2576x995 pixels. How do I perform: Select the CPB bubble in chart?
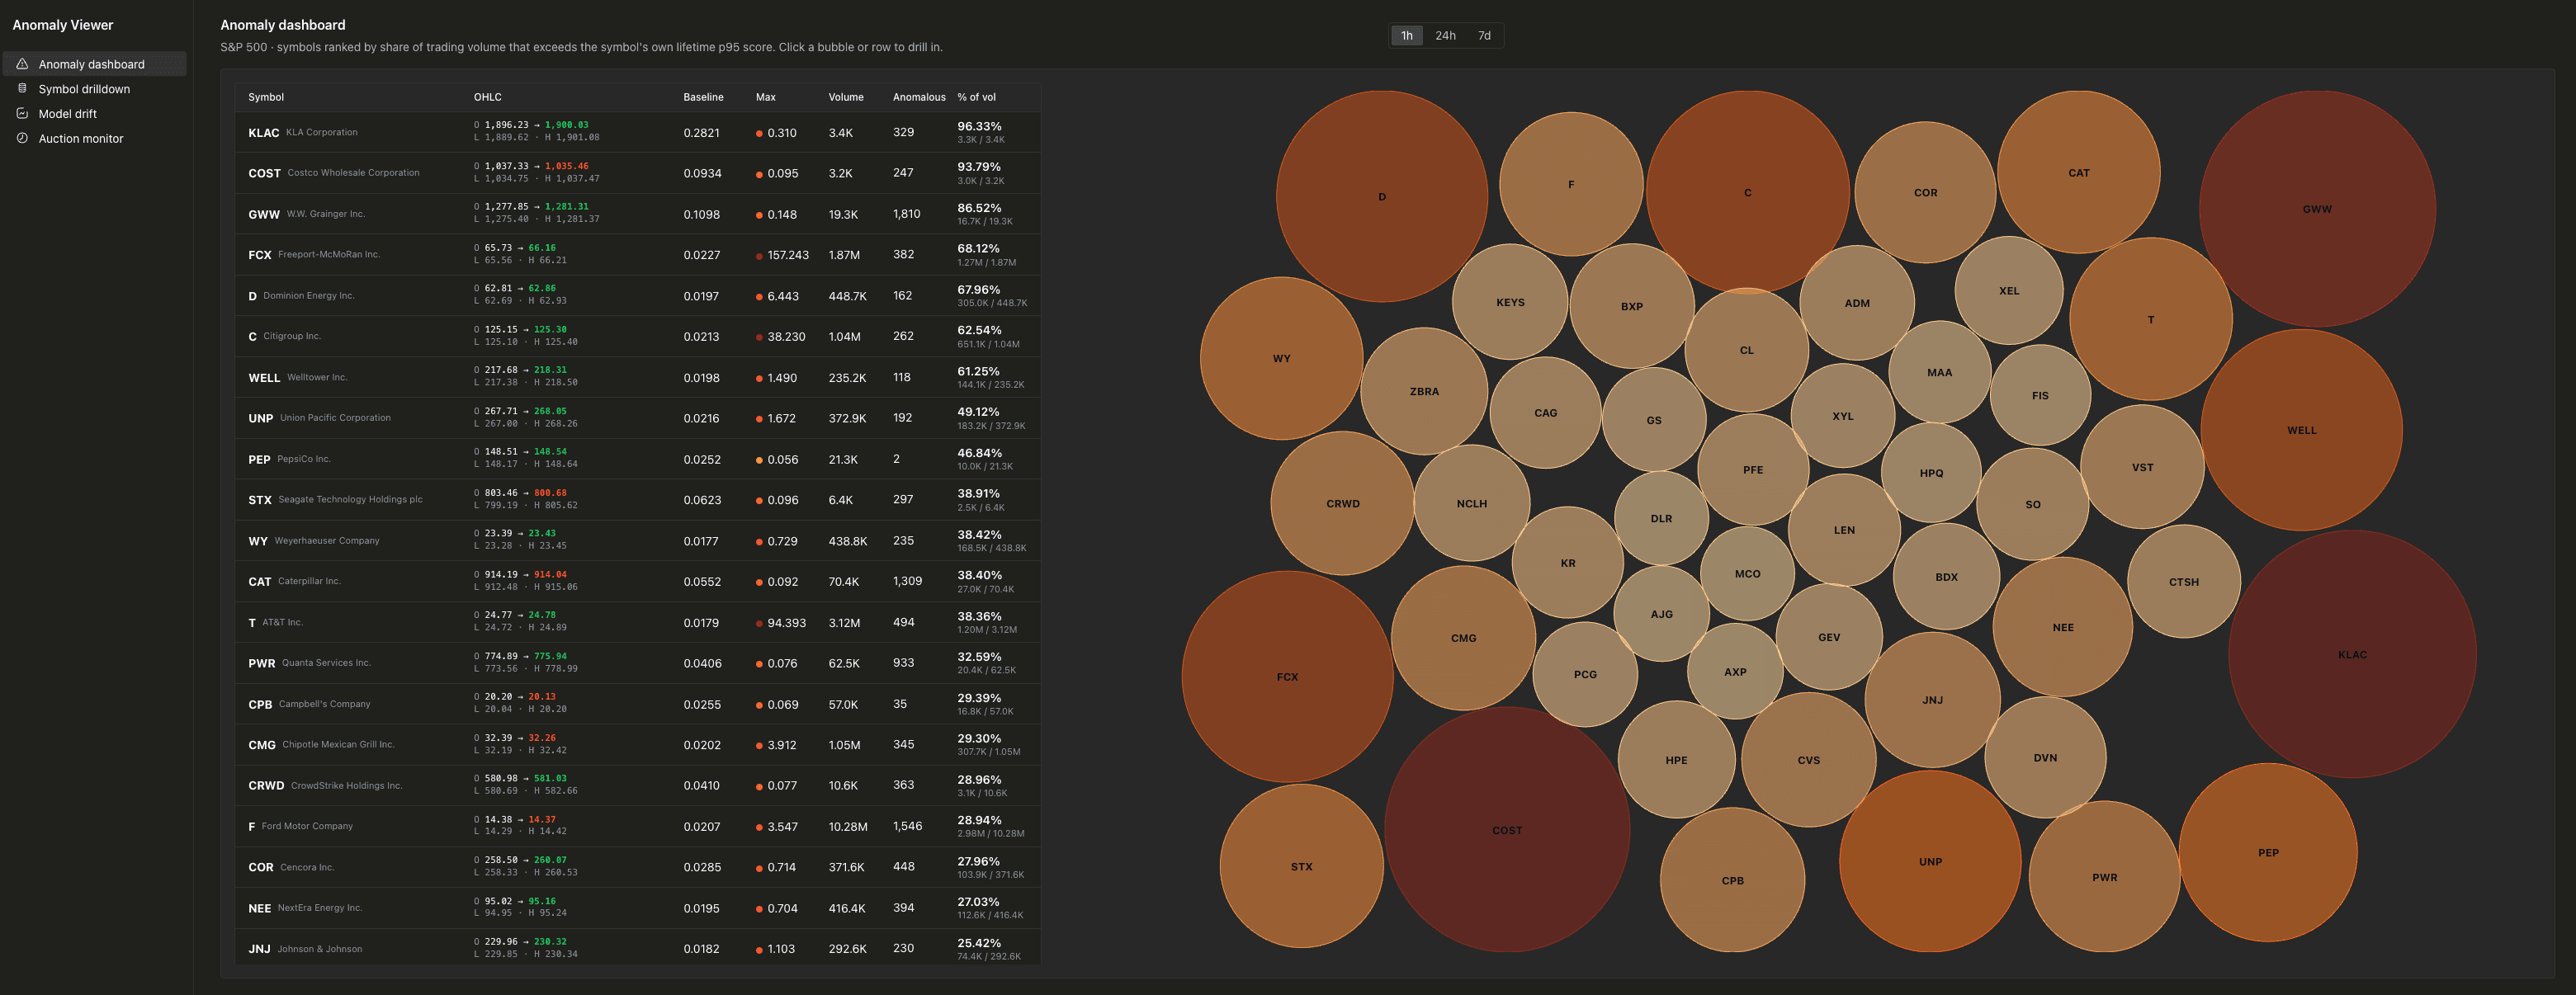coord(1732,880)
